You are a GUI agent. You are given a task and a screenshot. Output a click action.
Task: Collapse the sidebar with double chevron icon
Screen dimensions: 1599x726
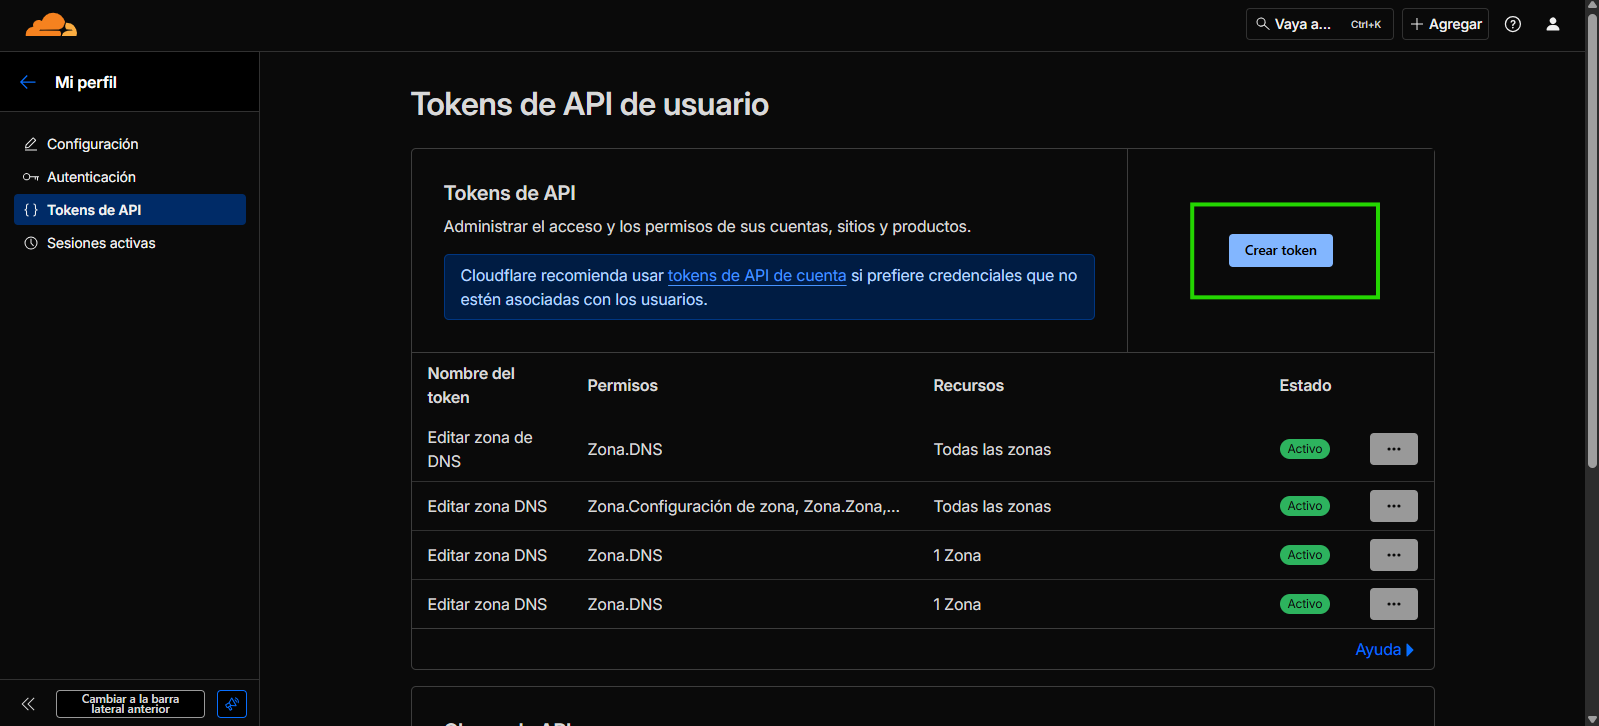coord(28,704)
